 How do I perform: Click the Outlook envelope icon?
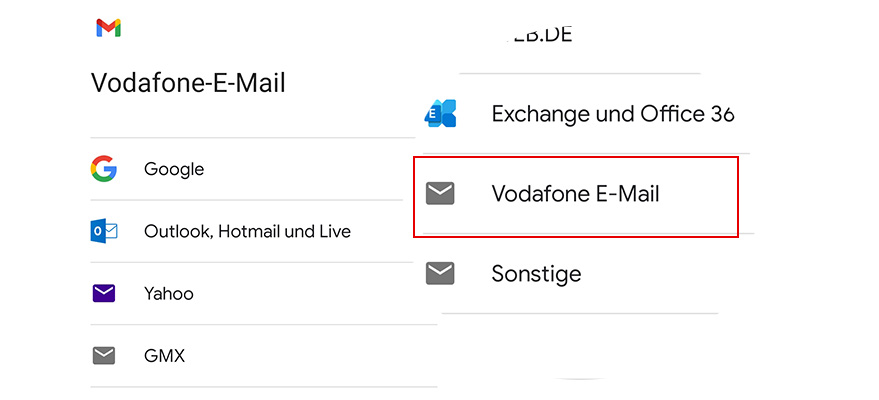(x=103, y=231)
